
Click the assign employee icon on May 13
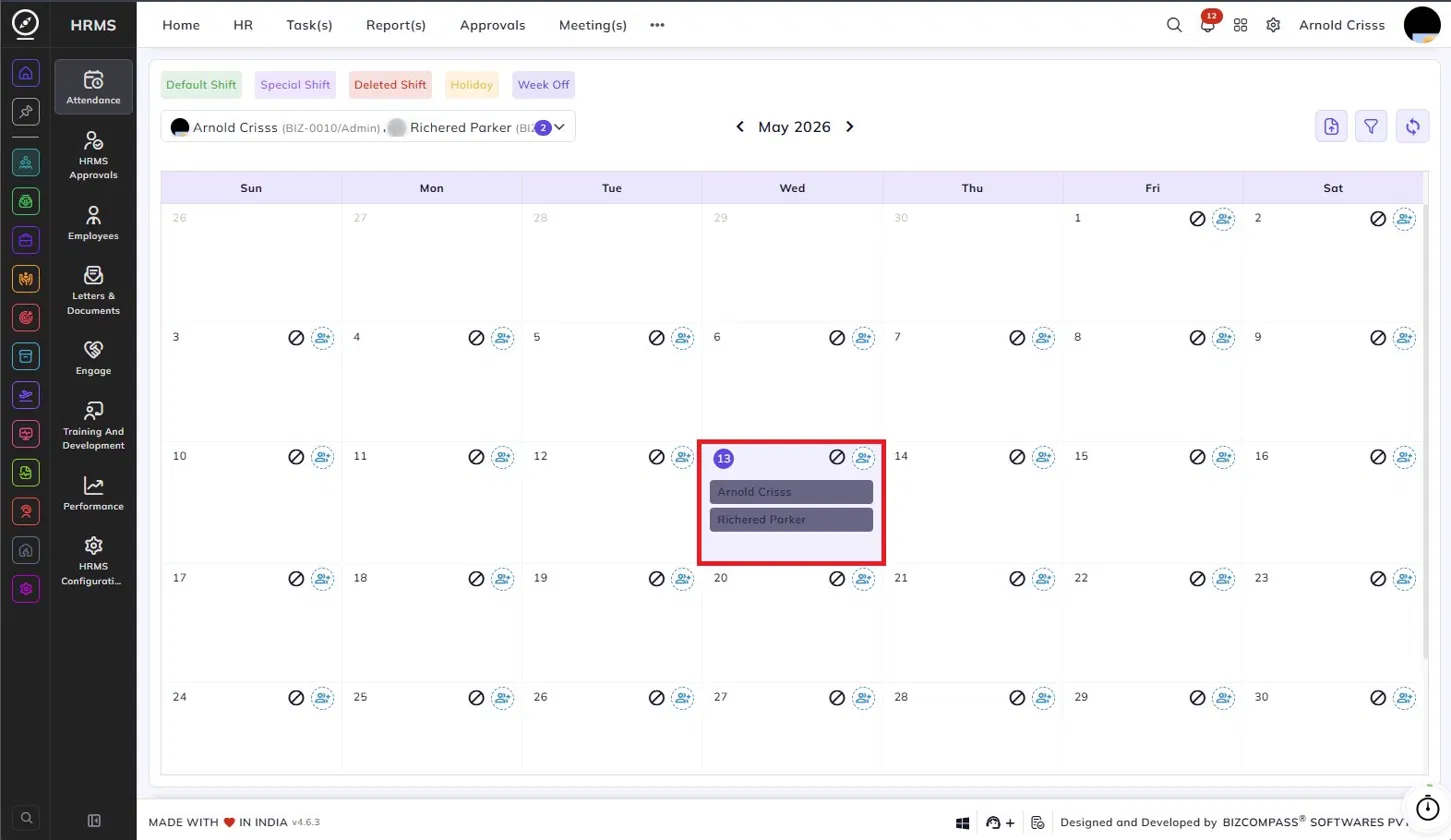pyautogui.click(x=863, y=458)
